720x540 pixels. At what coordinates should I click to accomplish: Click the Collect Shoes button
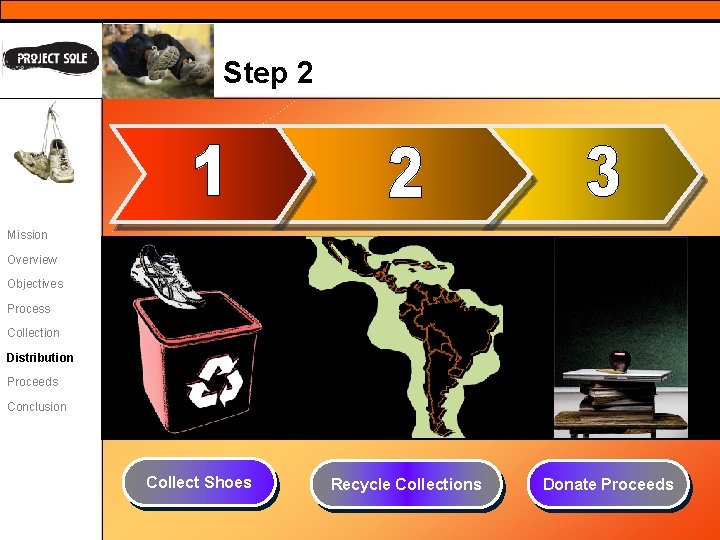point(199,483)
